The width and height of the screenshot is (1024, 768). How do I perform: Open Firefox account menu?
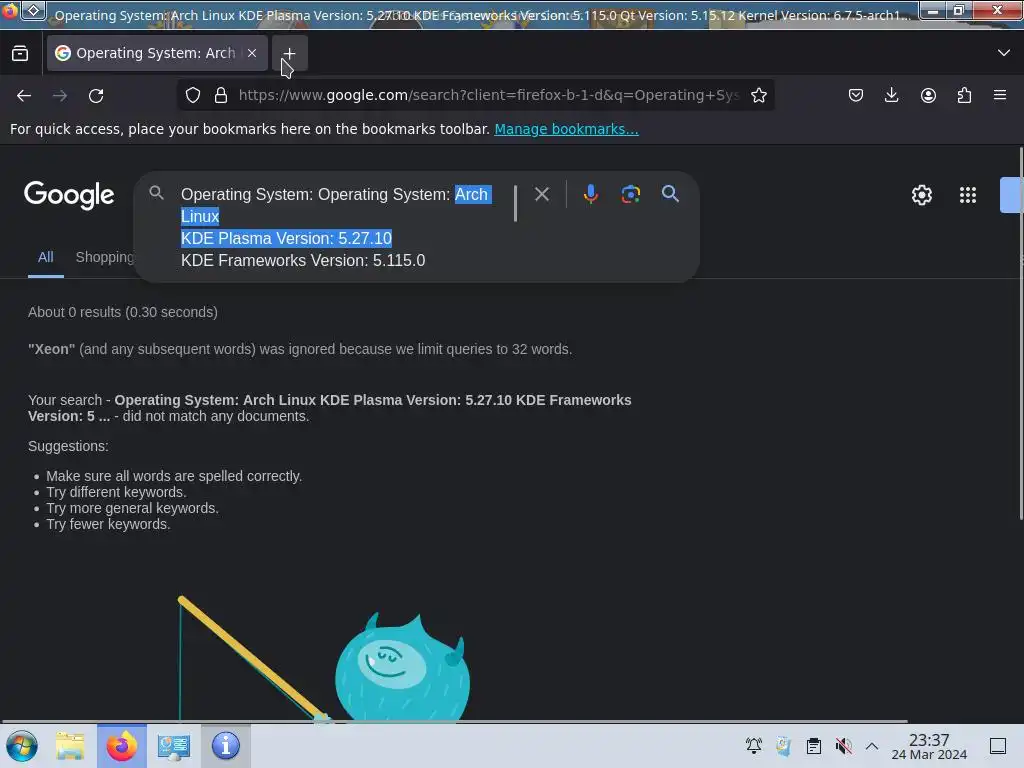[x=928, y=95]
